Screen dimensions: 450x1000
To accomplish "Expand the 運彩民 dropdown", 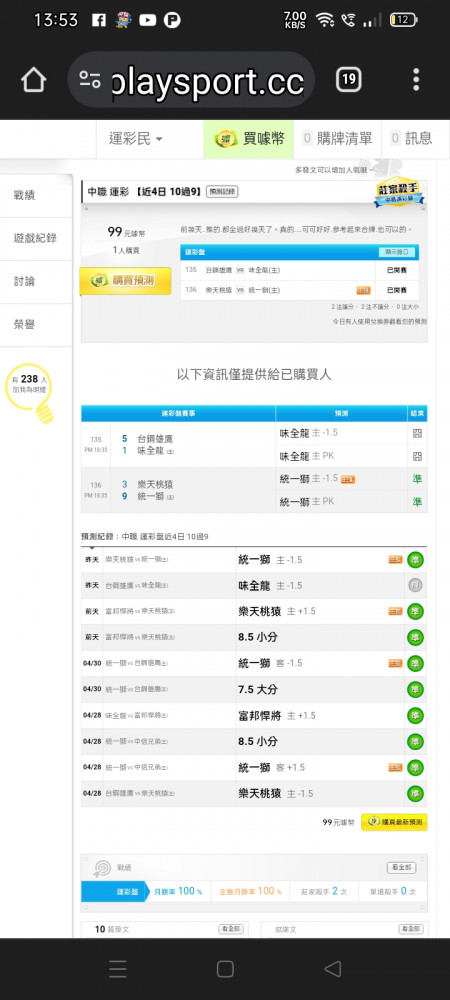I will pos(136,138).
